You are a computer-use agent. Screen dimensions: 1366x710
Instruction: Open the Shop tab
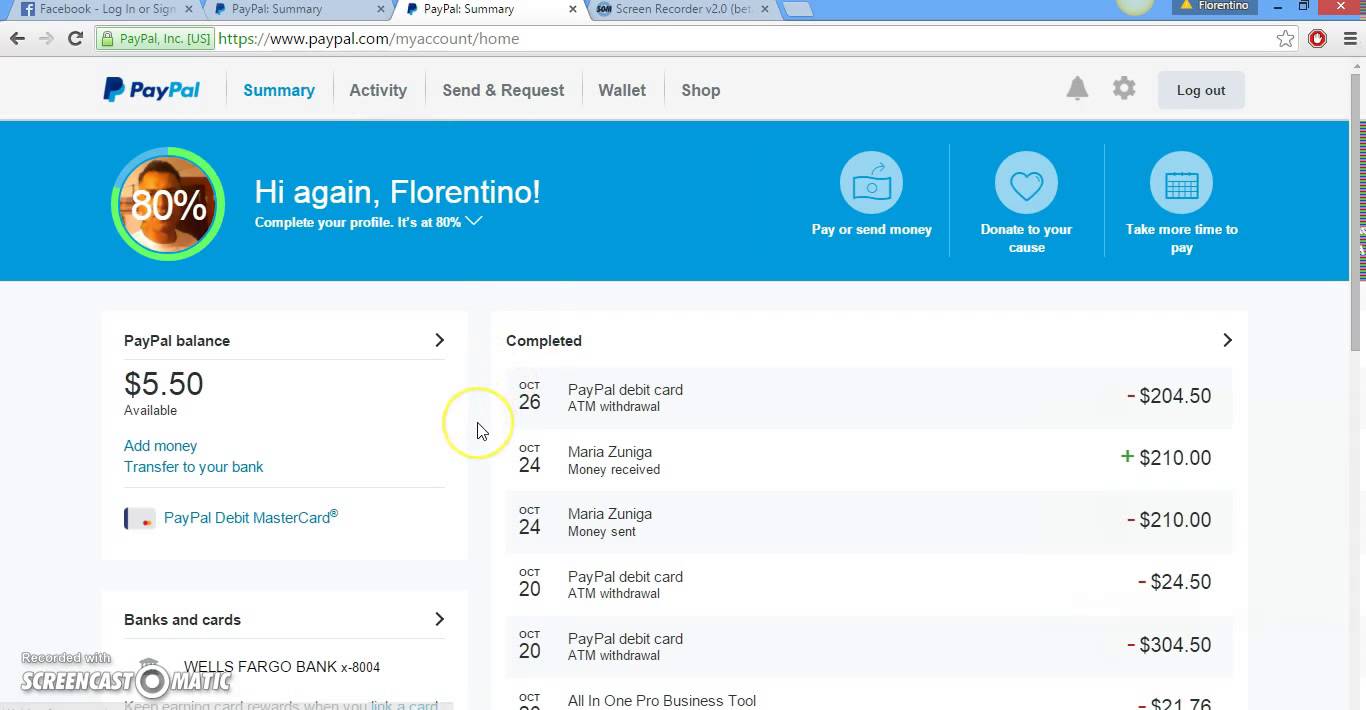[701, 90]
